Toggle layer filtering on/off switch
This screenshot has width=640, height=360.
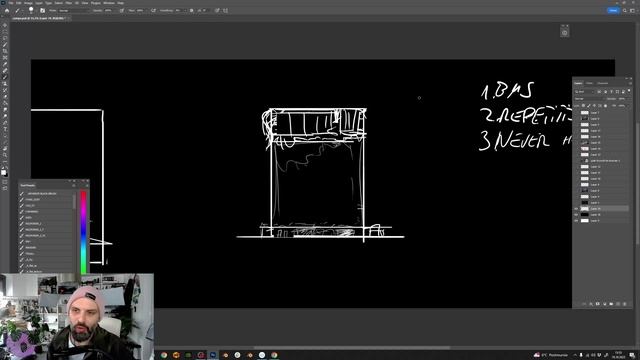(x=629, y=91)
